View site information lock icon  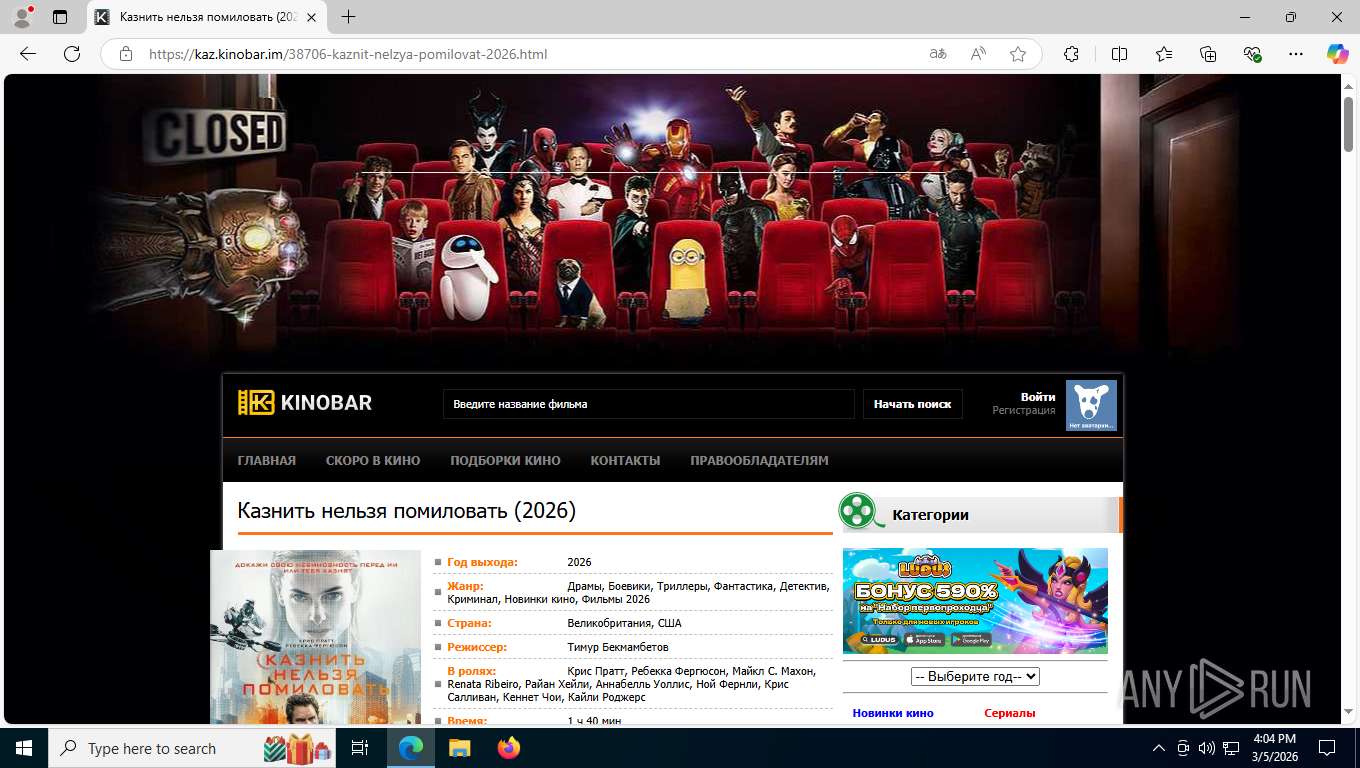click(x=126, y=54)
